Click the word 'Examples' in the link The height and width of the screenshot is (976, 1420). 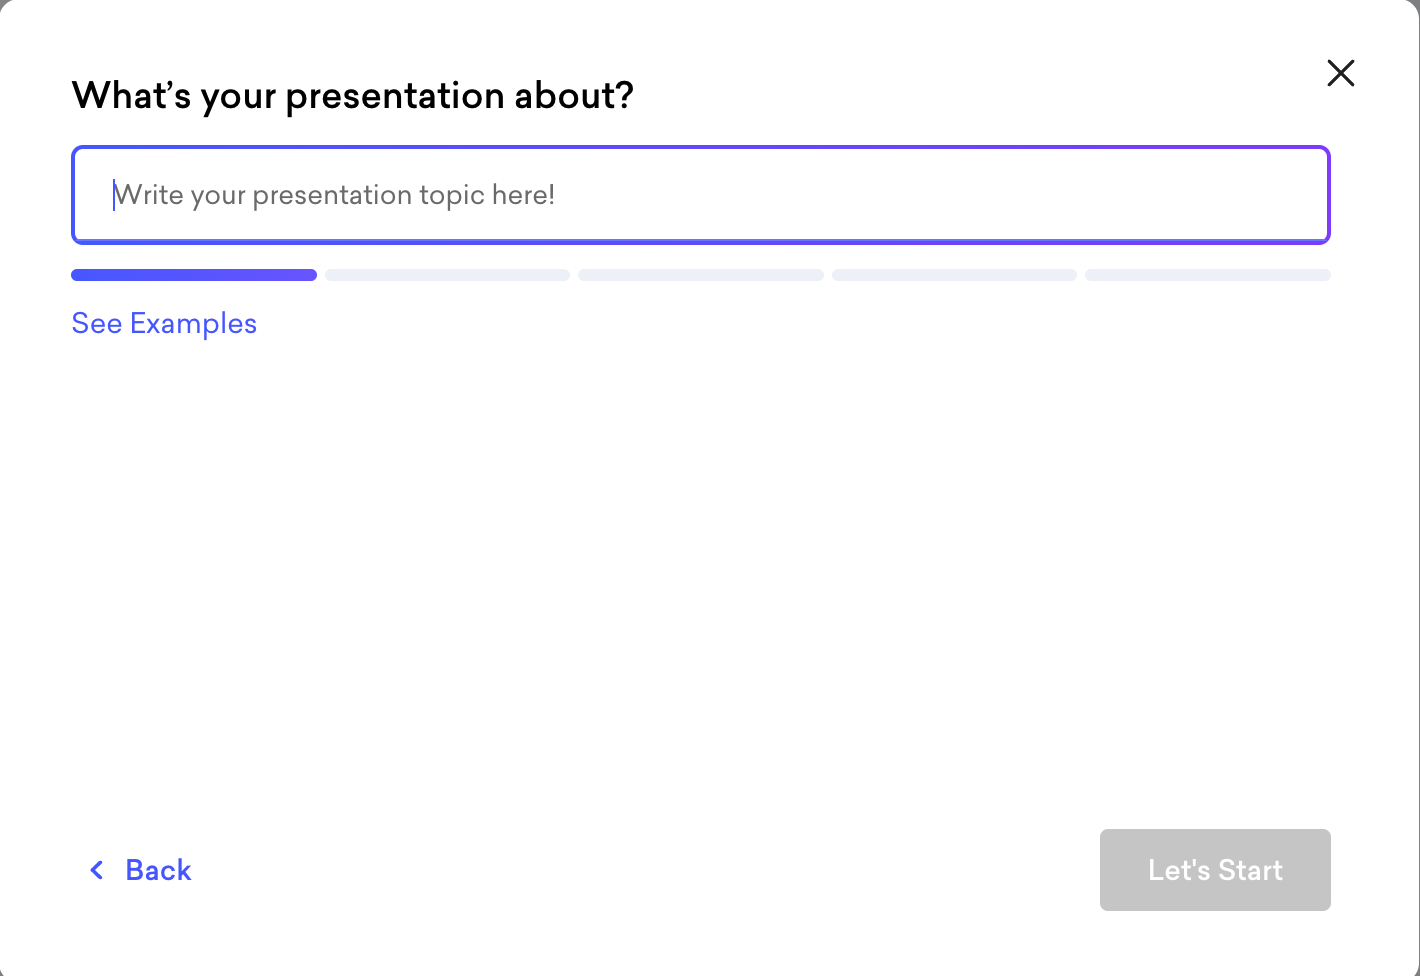[x=193, y=324]
